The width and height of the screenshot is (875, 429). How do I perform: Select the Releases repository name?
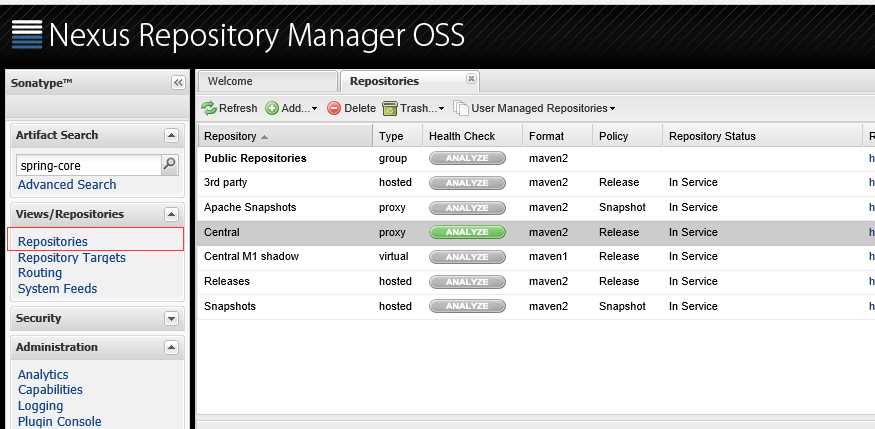[227, 281]
